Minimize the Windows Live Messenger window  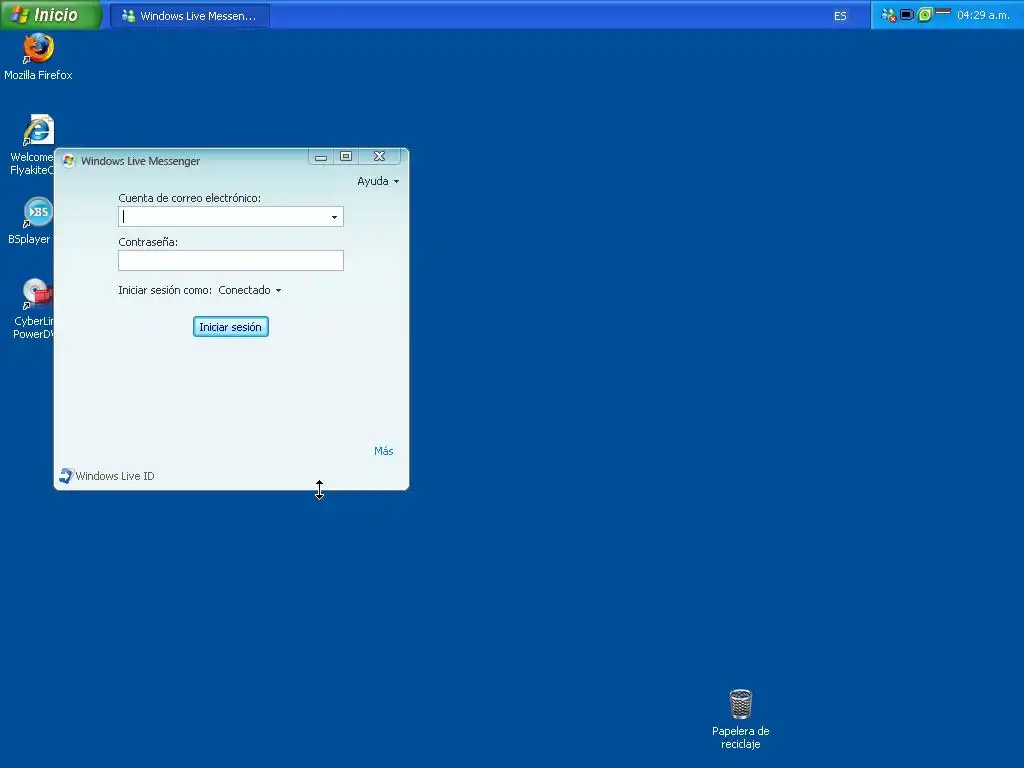[321, 157]
